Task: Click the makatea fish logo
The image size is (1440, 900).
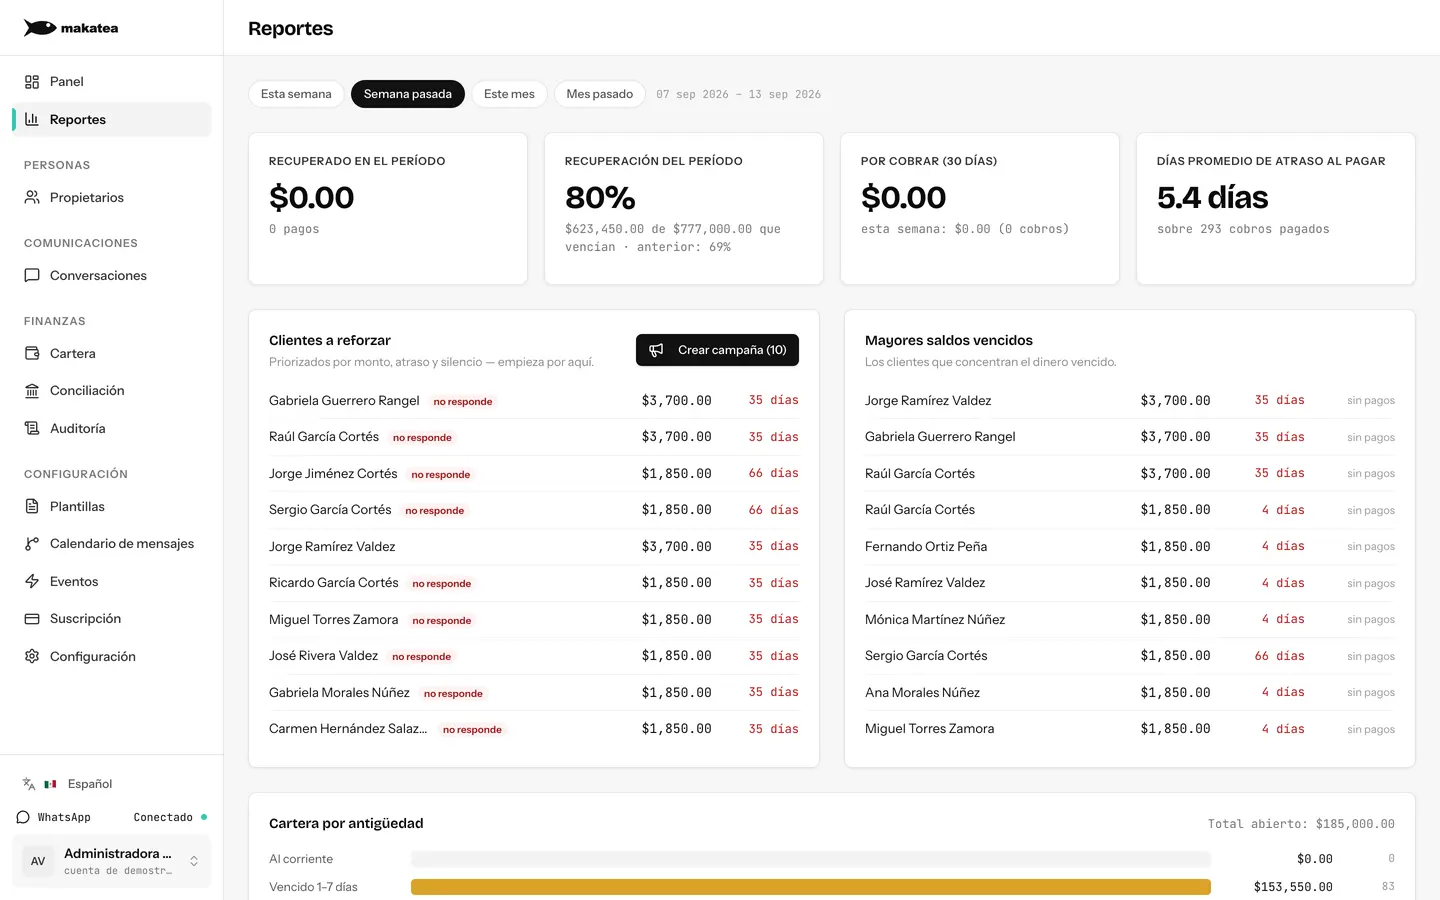Action: pyautogui.click(x=40, y=28)
